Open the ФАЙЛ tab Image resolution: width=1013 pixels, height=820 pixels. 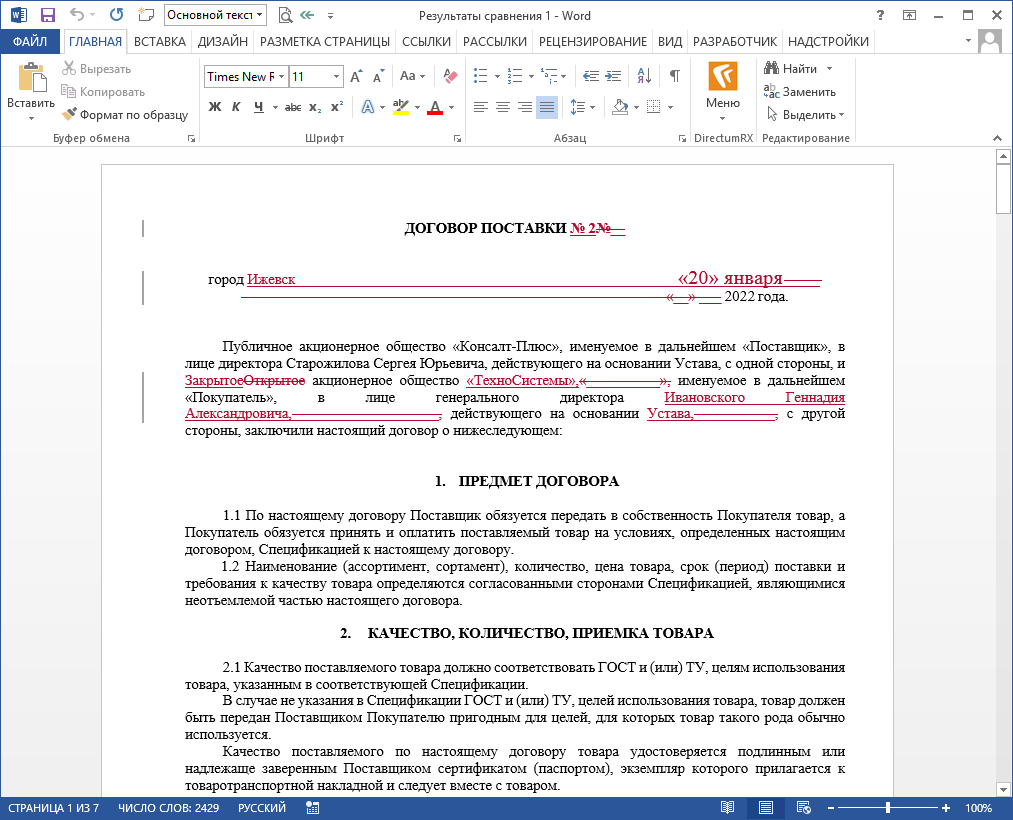tap(30, 41)
